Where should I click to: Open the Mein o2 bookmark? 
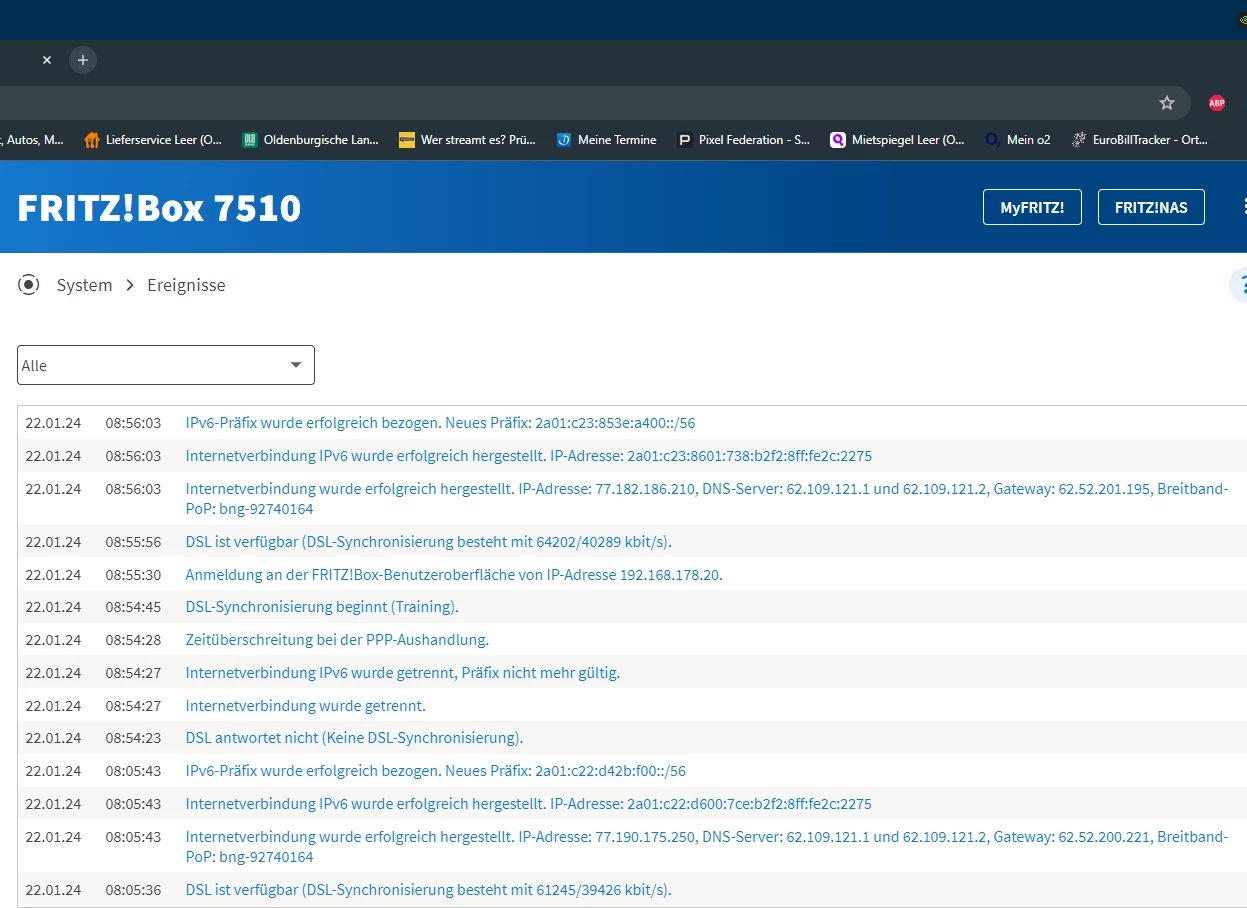1018,140
